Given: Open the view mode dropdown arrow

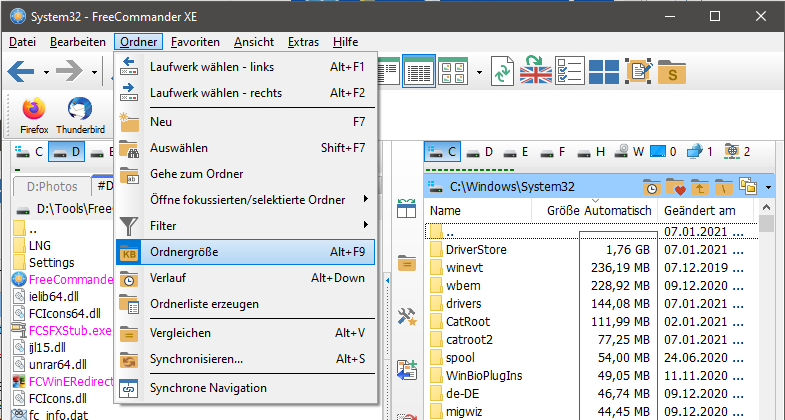Looking at the screenshot, I should pos(480,72).
